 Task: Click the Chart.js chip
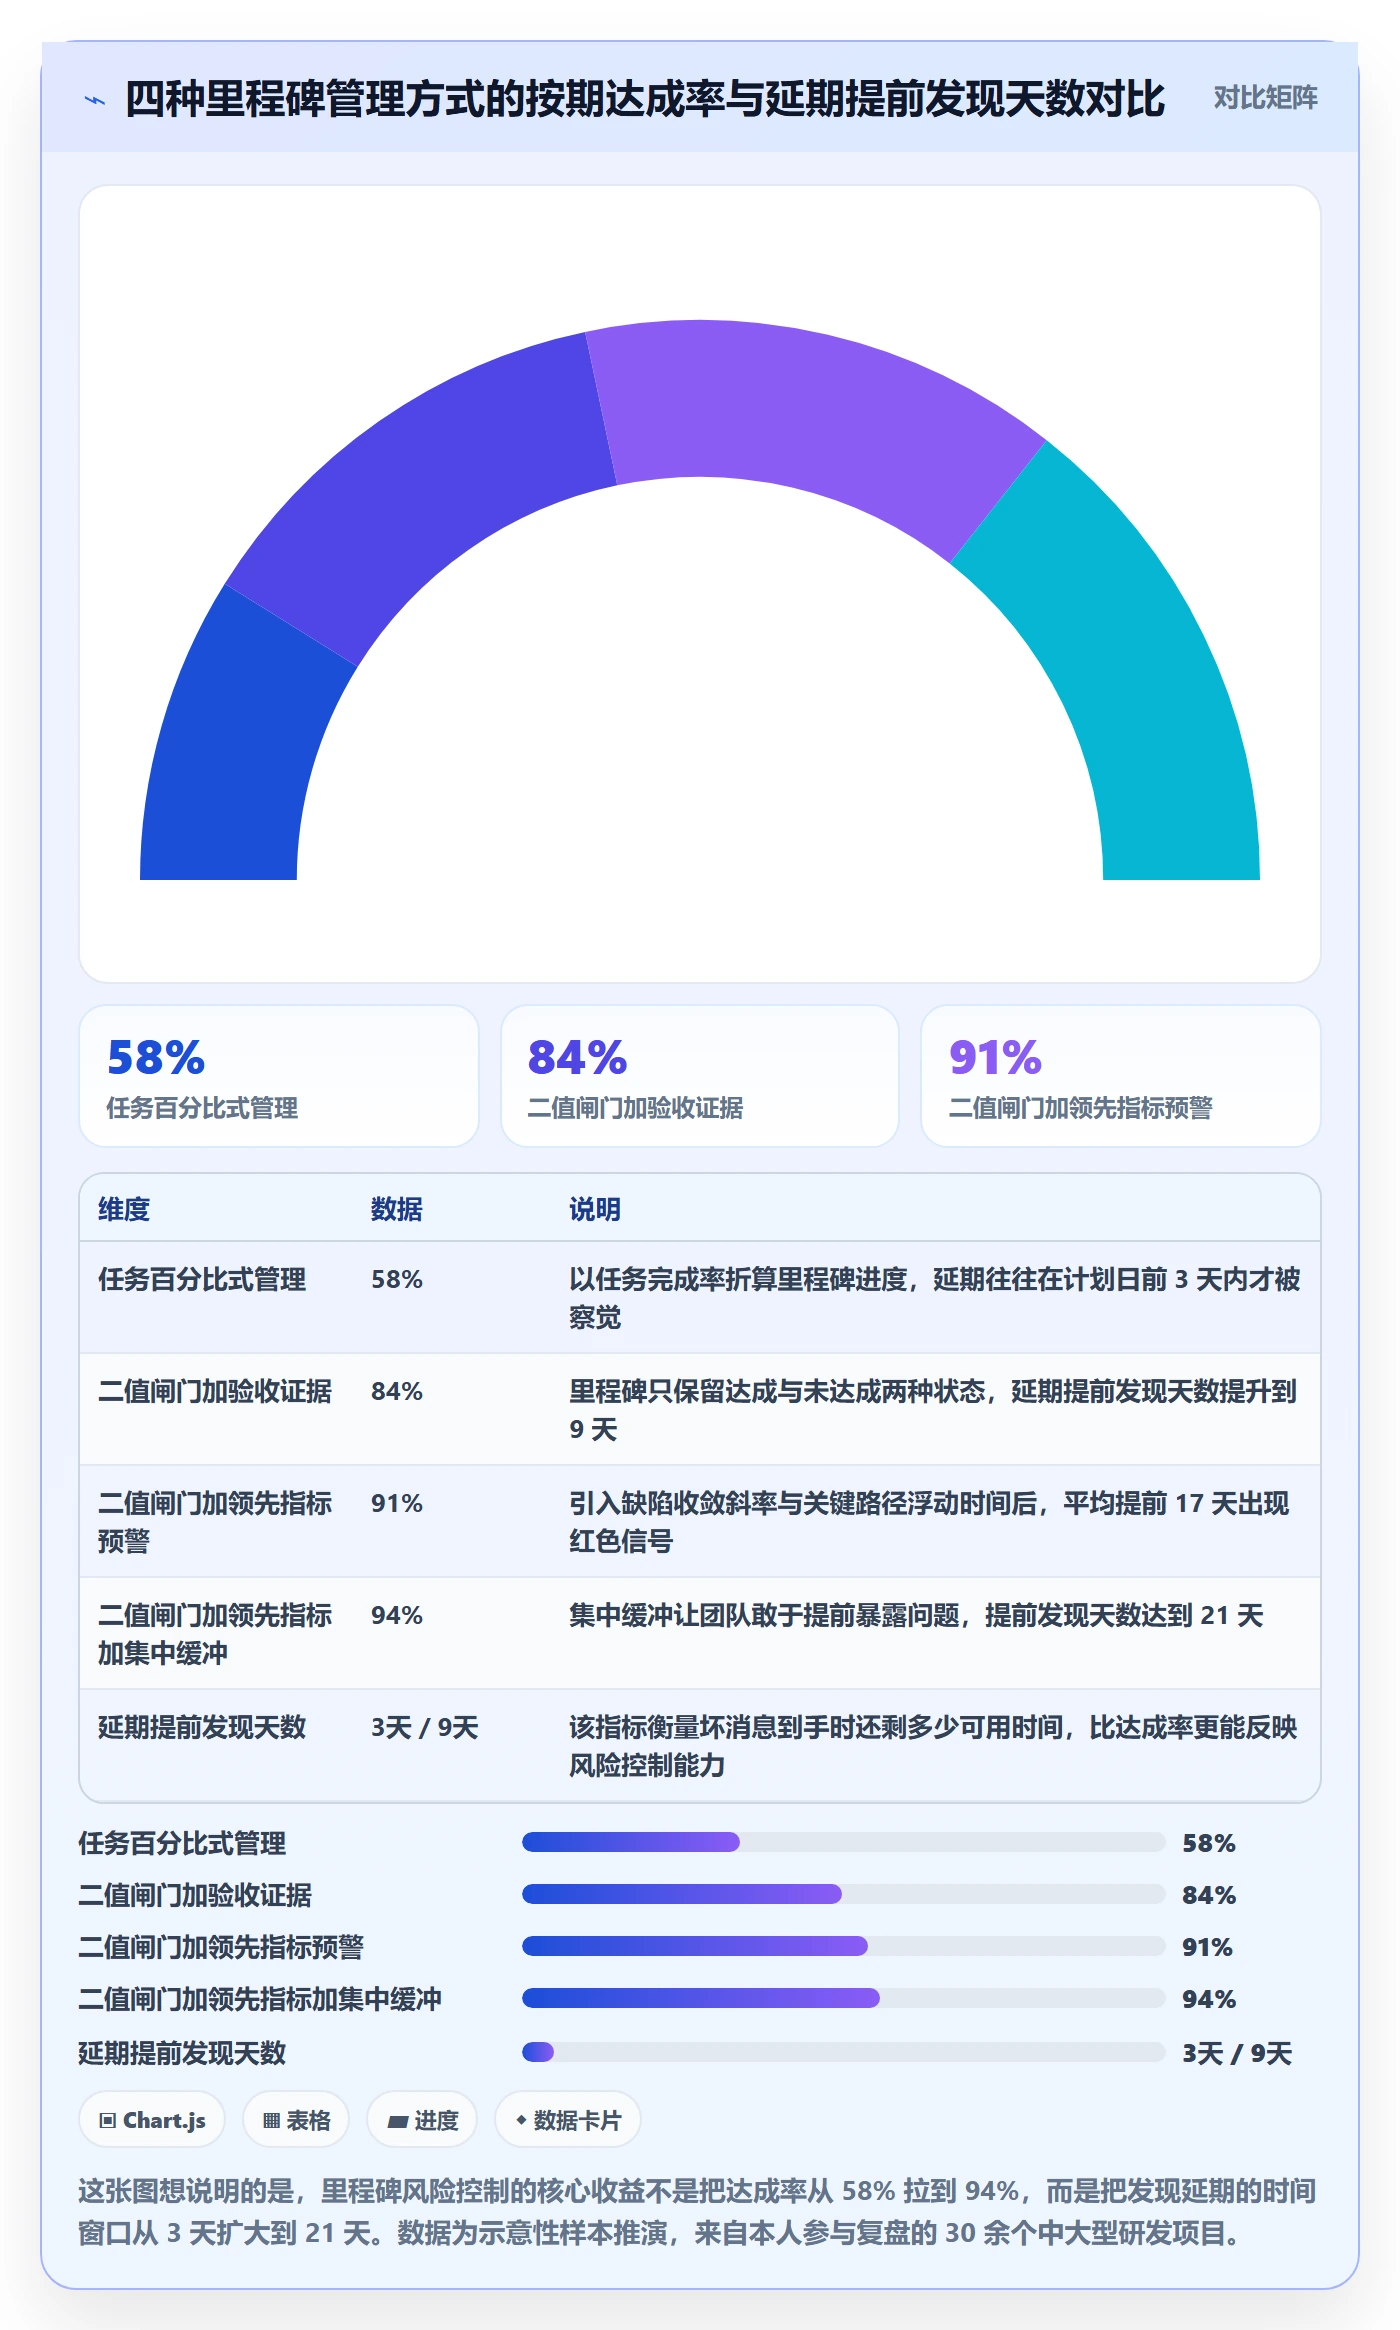(152, 2119)
